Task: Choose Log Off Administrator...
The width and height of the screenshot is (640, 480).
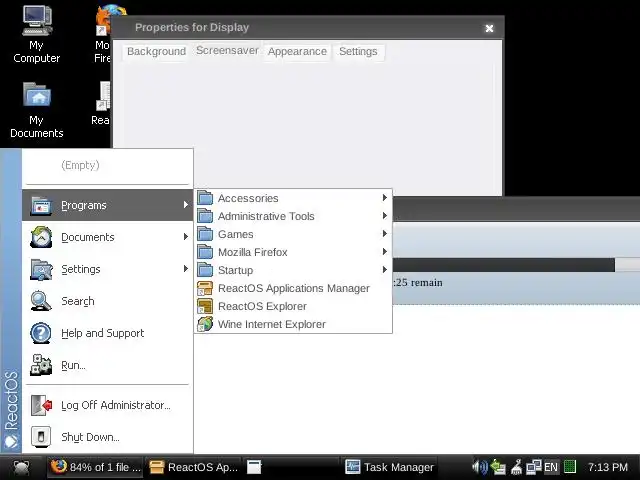Action: 107,405
